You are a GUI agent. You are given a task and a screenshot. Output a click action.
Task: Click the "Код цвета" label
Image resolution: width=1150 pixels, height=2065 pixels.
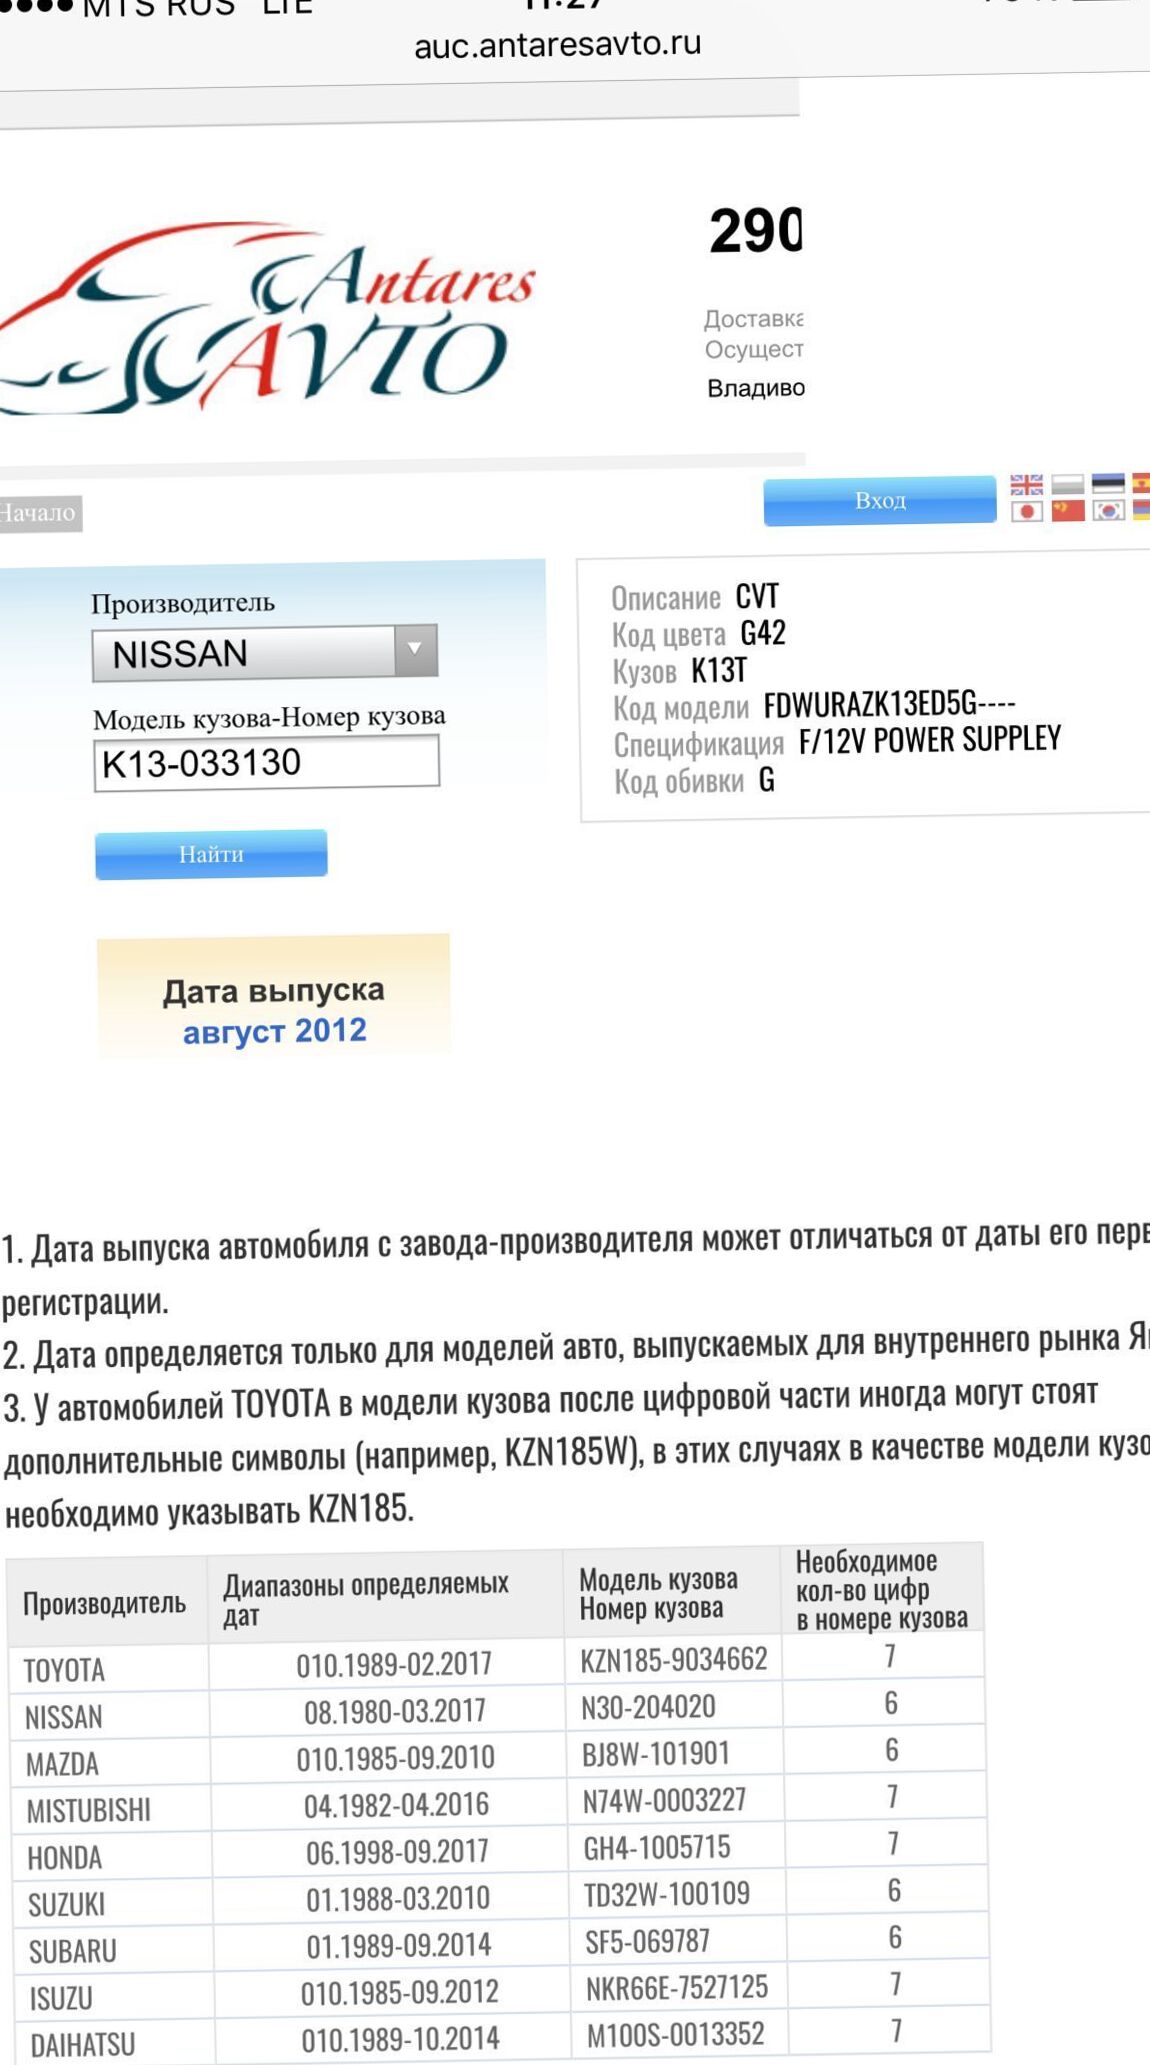(x=669, y=635)
